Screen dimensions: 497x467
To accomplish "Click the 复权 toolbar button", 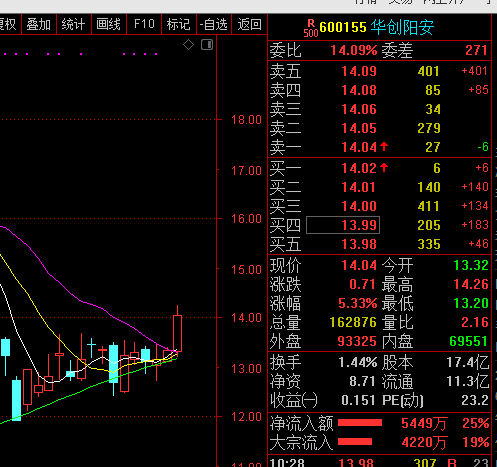I will point(9,24).
